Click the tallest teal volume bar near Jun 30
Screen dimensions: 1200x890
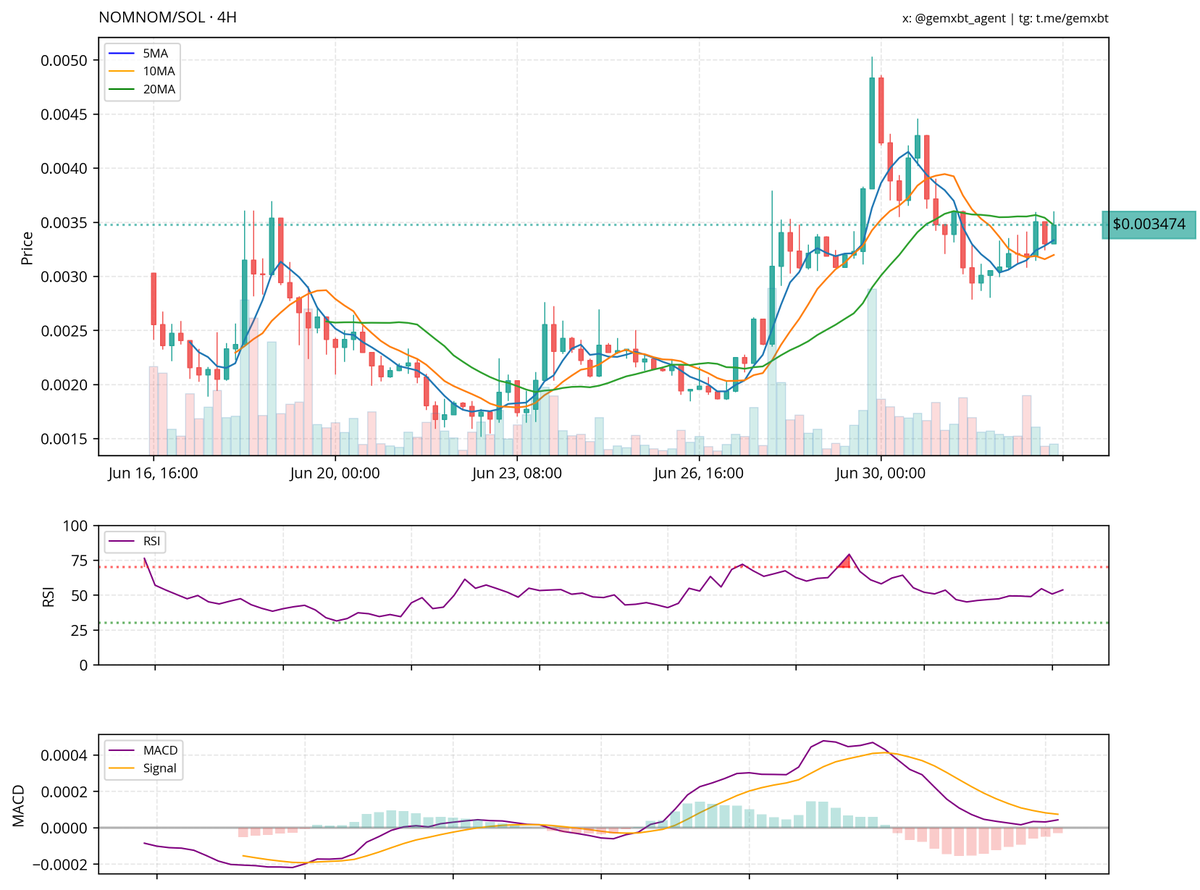pyautogui.click(x=872, y=372)
